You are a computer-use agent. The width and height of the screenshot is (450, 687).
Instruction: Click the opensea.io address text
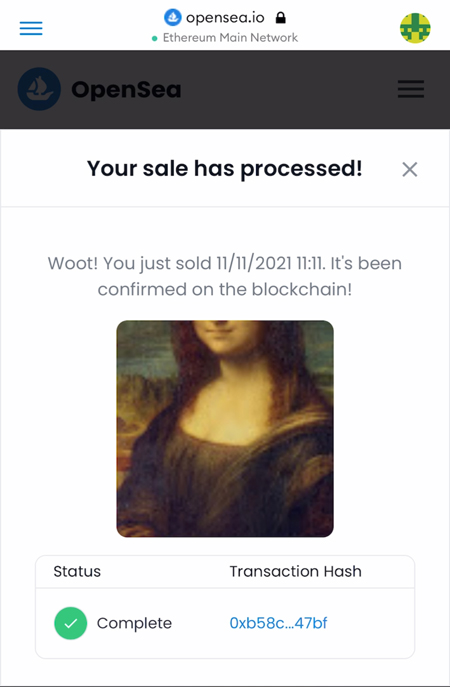tap(225, 18)
